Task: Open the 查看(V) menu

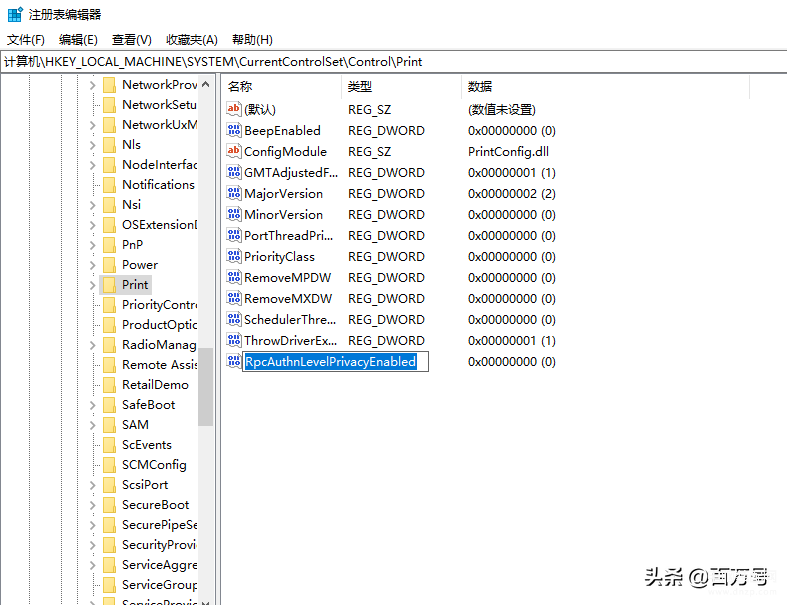Action: 132,40
